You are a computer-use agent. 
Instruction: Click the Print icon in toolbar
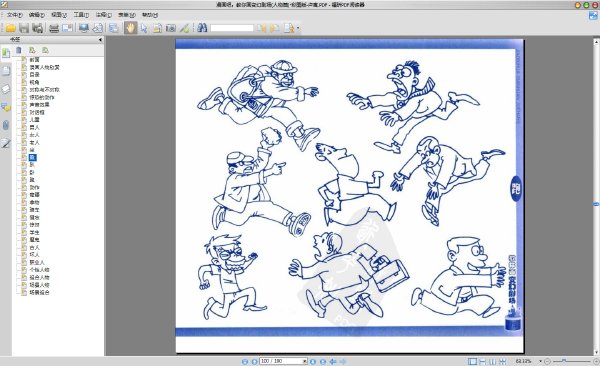[54, 28]
